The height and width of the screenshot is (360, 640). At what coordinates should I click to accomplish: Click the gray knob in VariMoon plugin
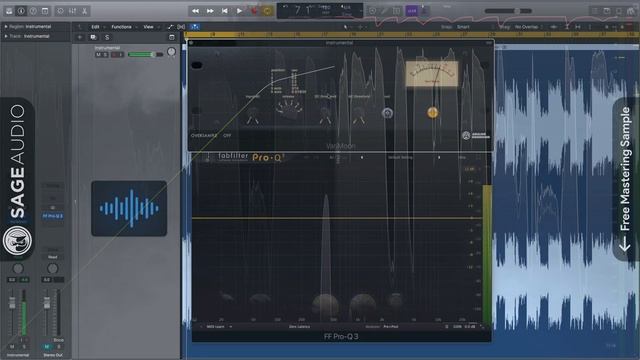point(387,113)
